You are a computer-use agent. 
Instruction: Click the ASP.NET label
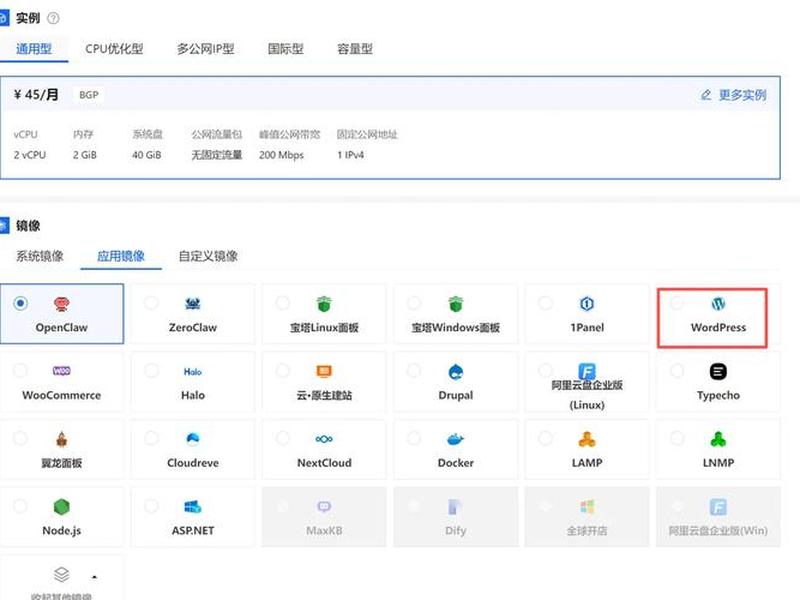coord(193,531)
